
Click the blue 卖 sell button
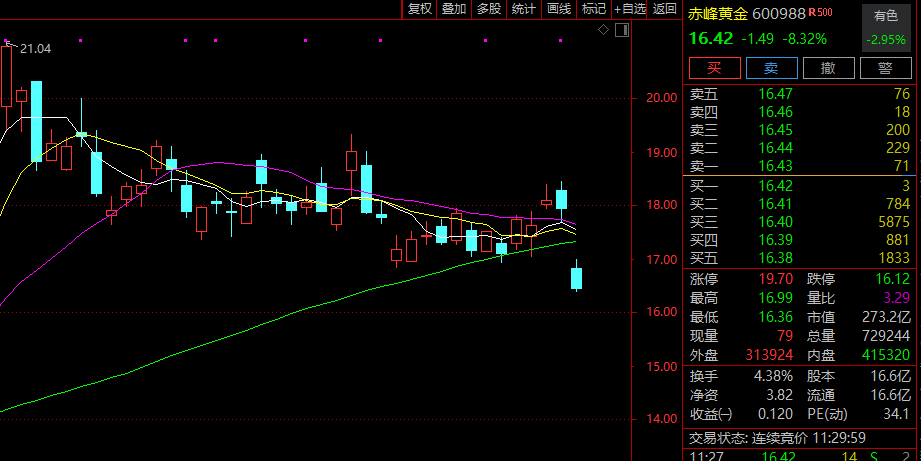(771, 68)
